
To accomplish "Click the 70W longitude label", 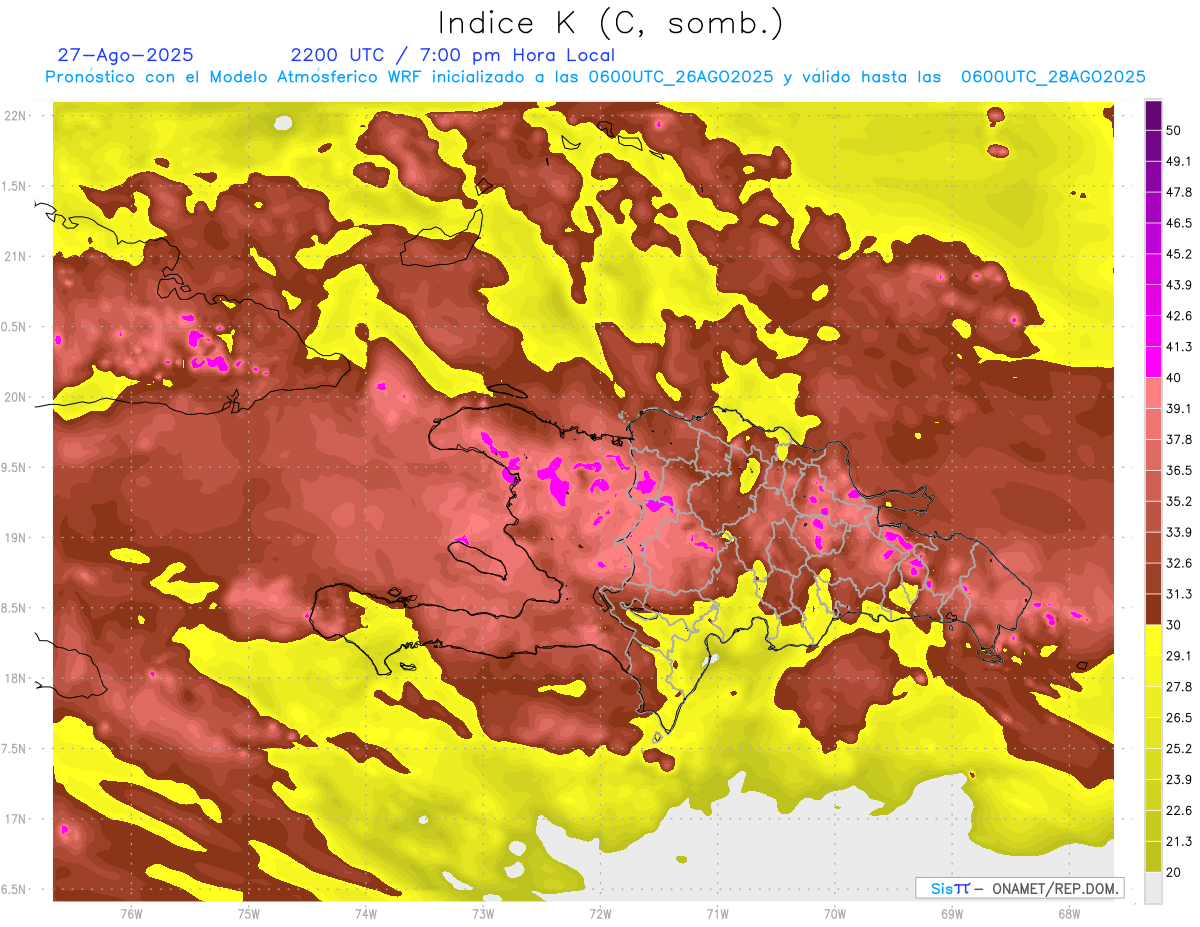I will click(x=835, y=913).
